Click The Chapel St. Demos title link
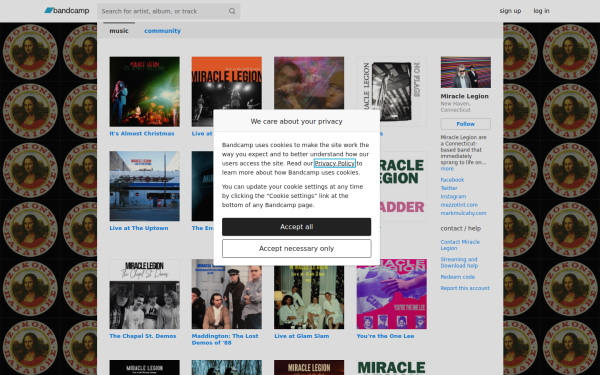The width and height of the screenshot is (600, 375). click(143, 336)
